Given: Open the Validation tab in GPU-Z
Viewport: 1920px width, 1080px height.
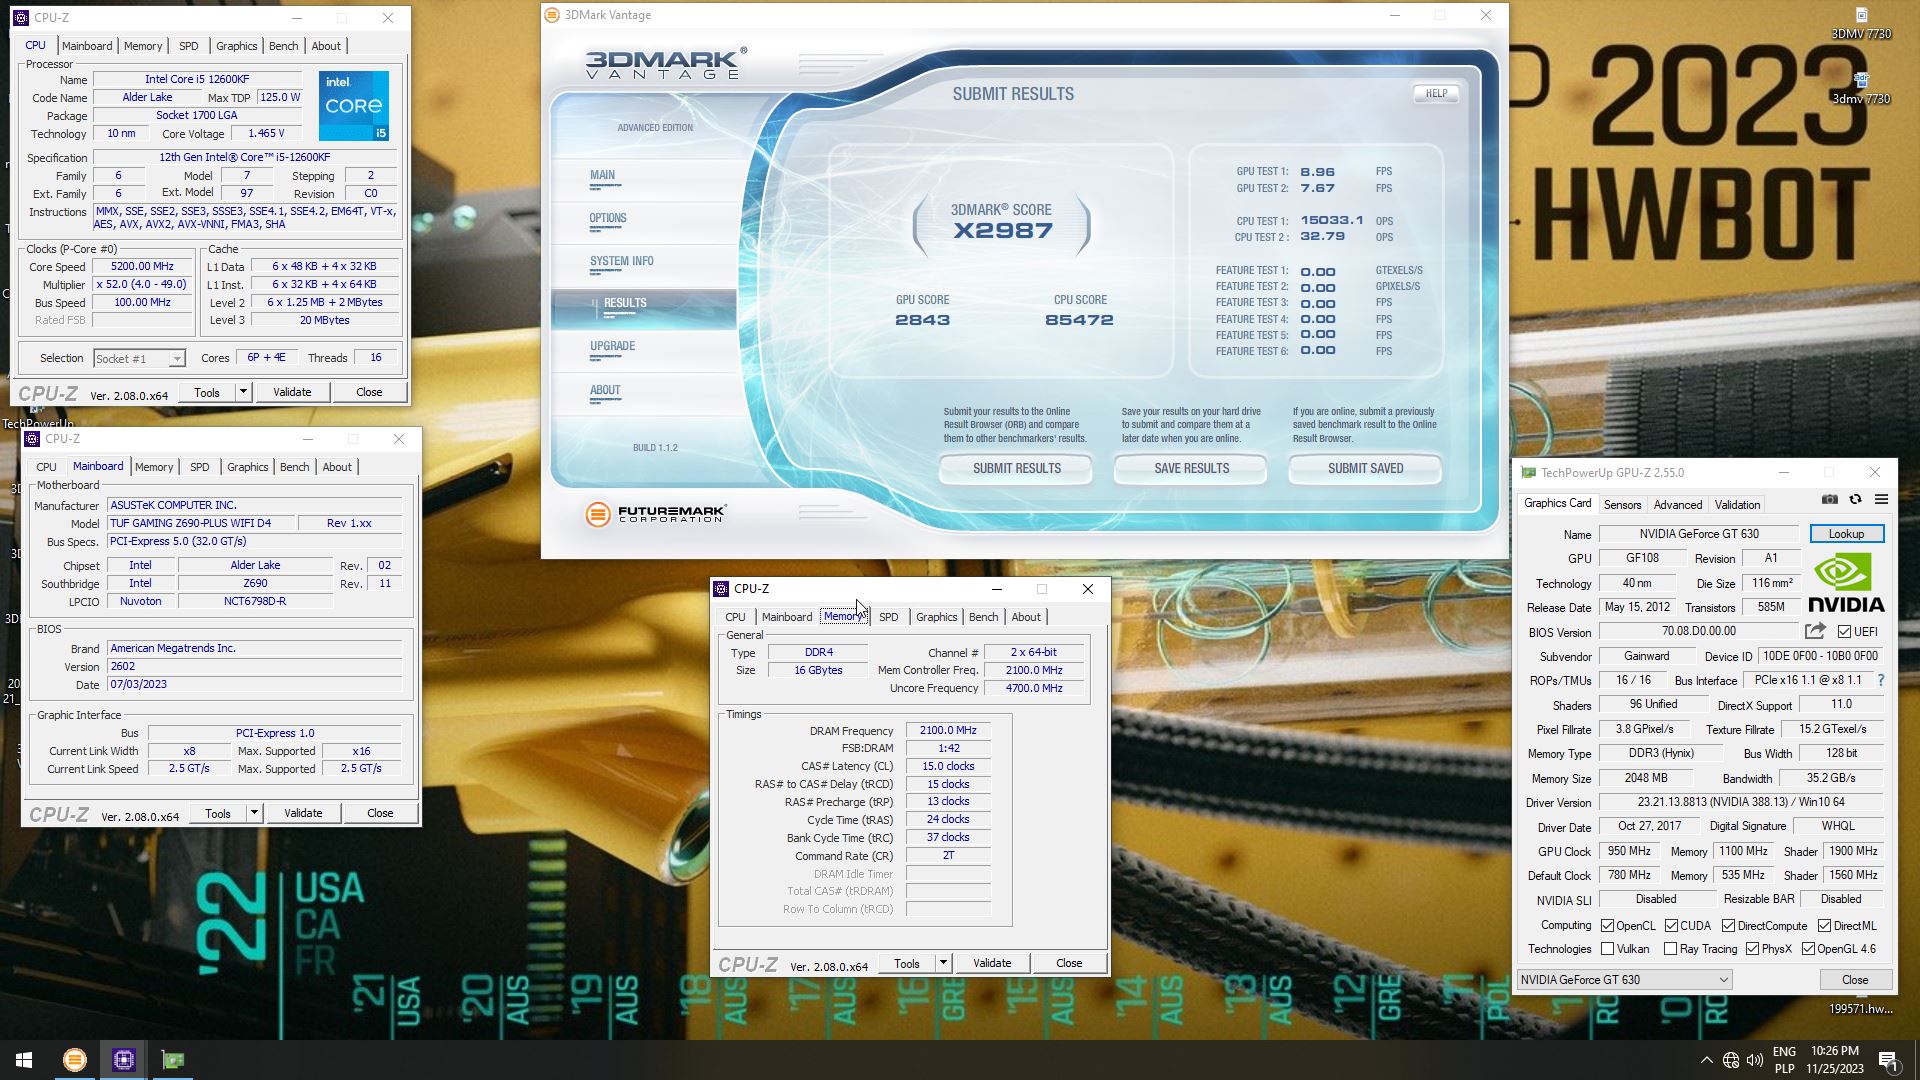Looking at the screenshot, I should coord(1737,505).
